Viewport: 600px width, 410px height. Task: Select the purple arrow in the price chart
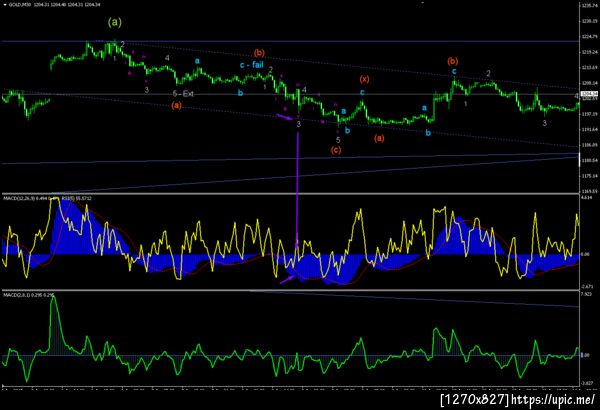284,116
